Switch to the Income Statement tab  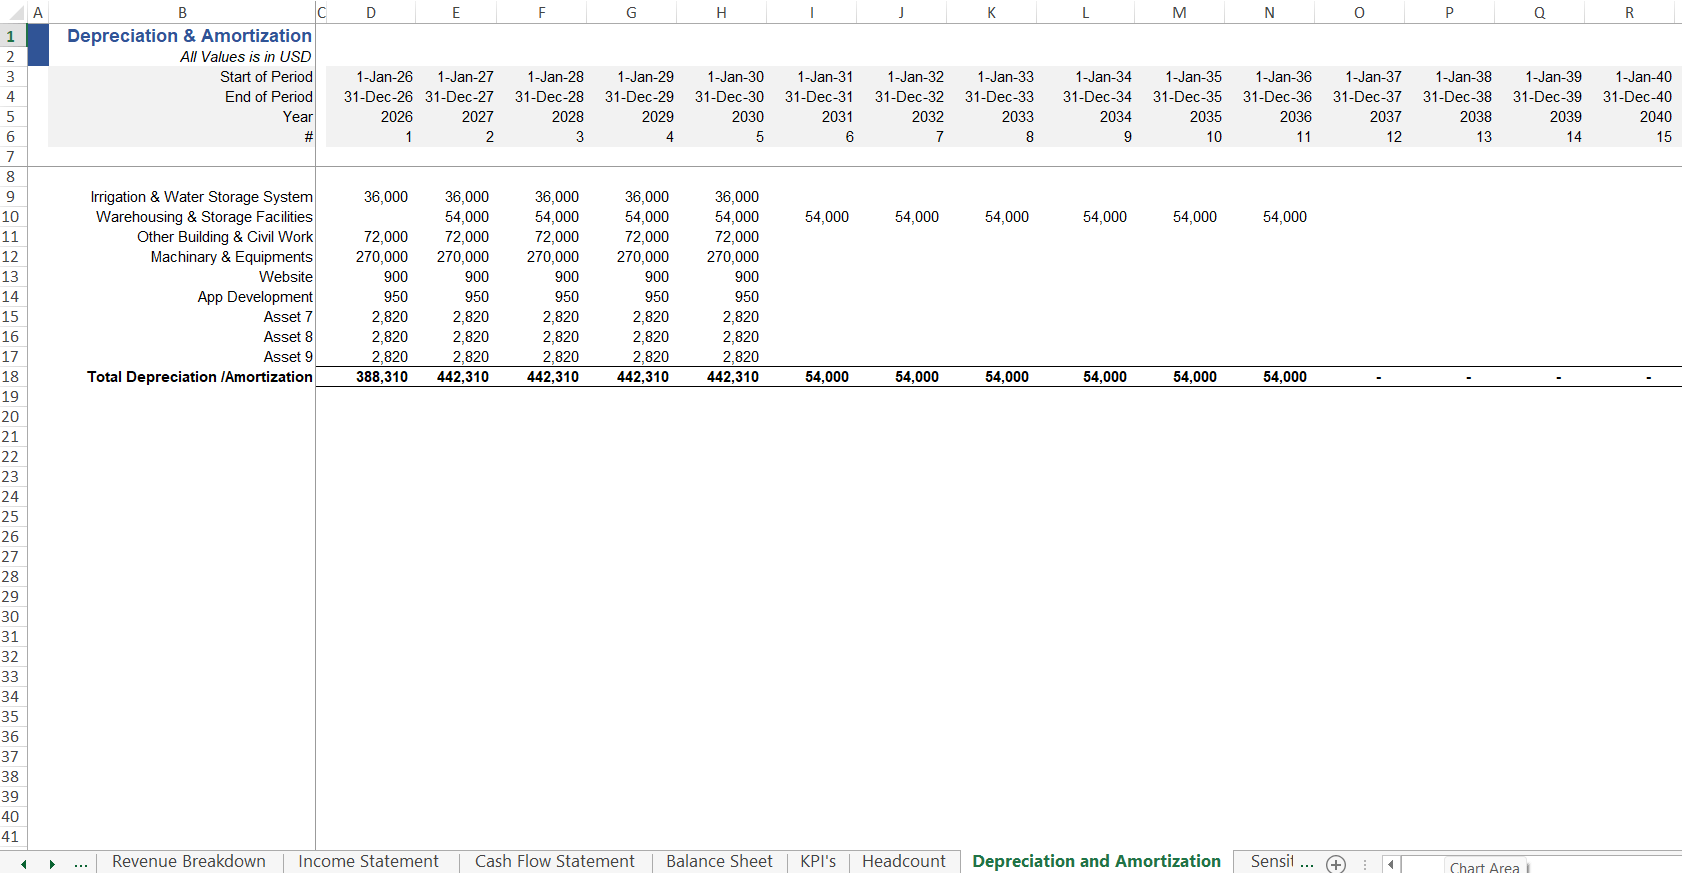(x=368, y=862)
